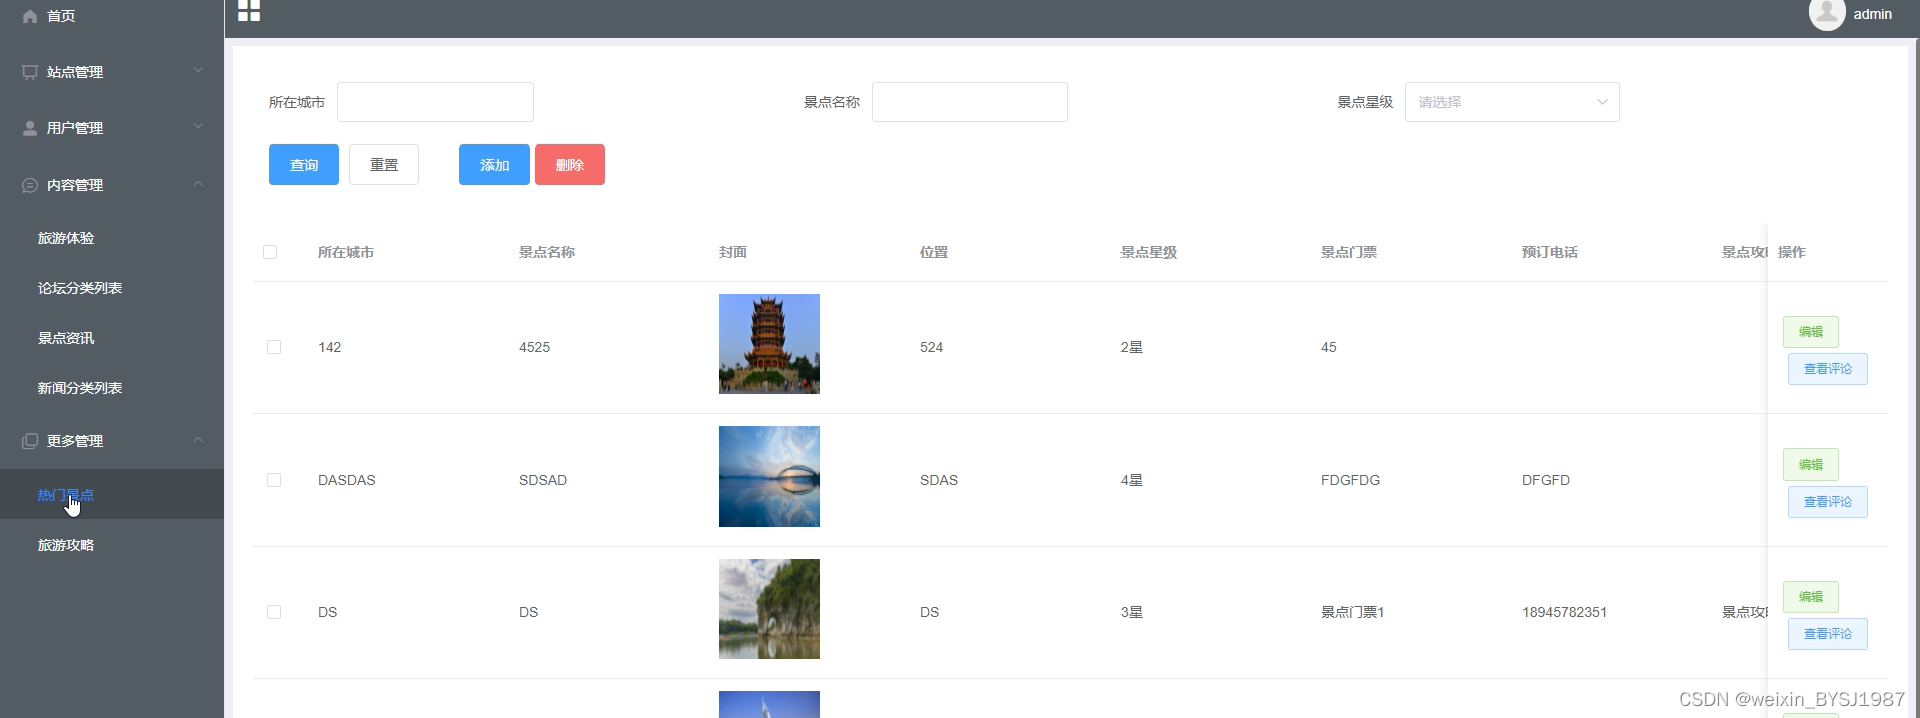Click the 4525 name cell

coord(535,347)
